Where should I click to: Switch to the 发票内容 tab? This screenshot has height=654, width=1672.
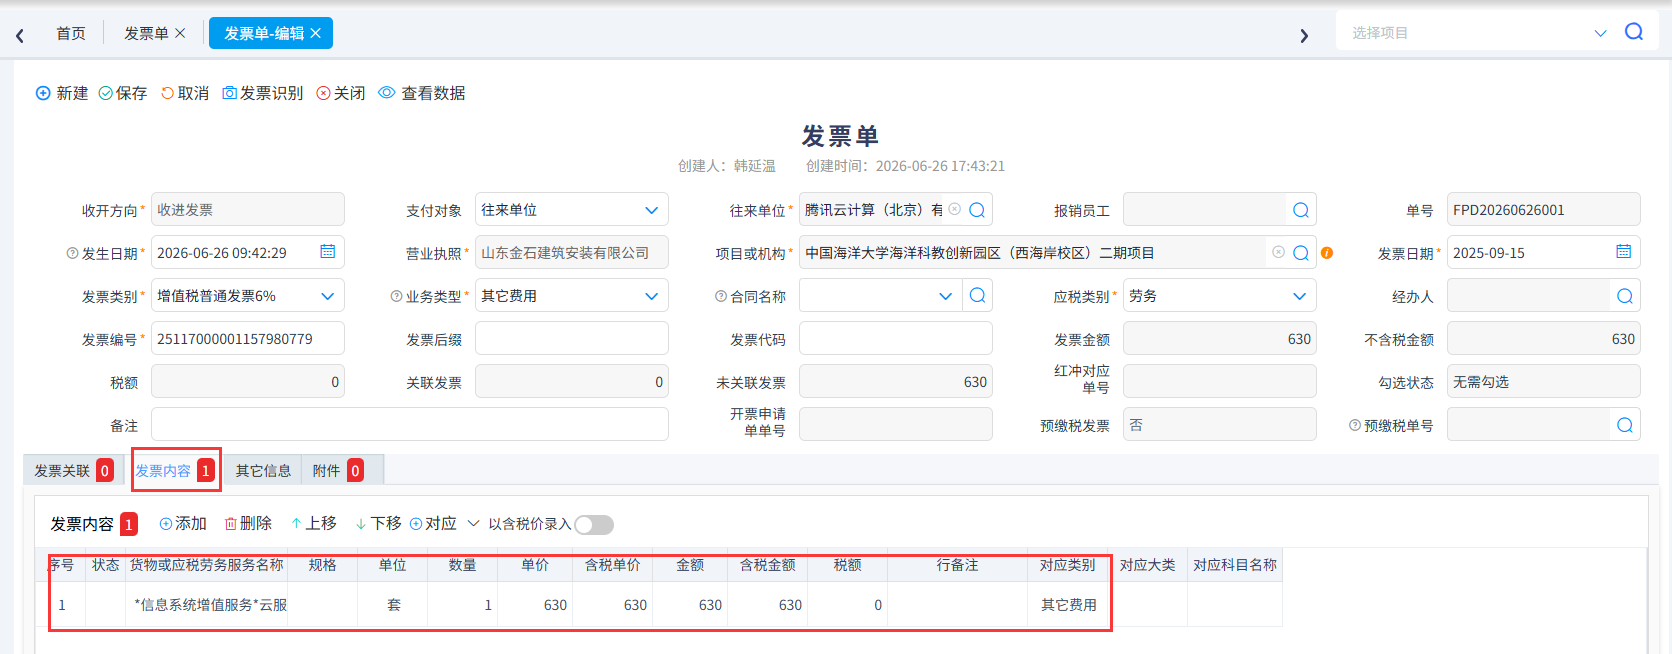[x=176, y=470]
